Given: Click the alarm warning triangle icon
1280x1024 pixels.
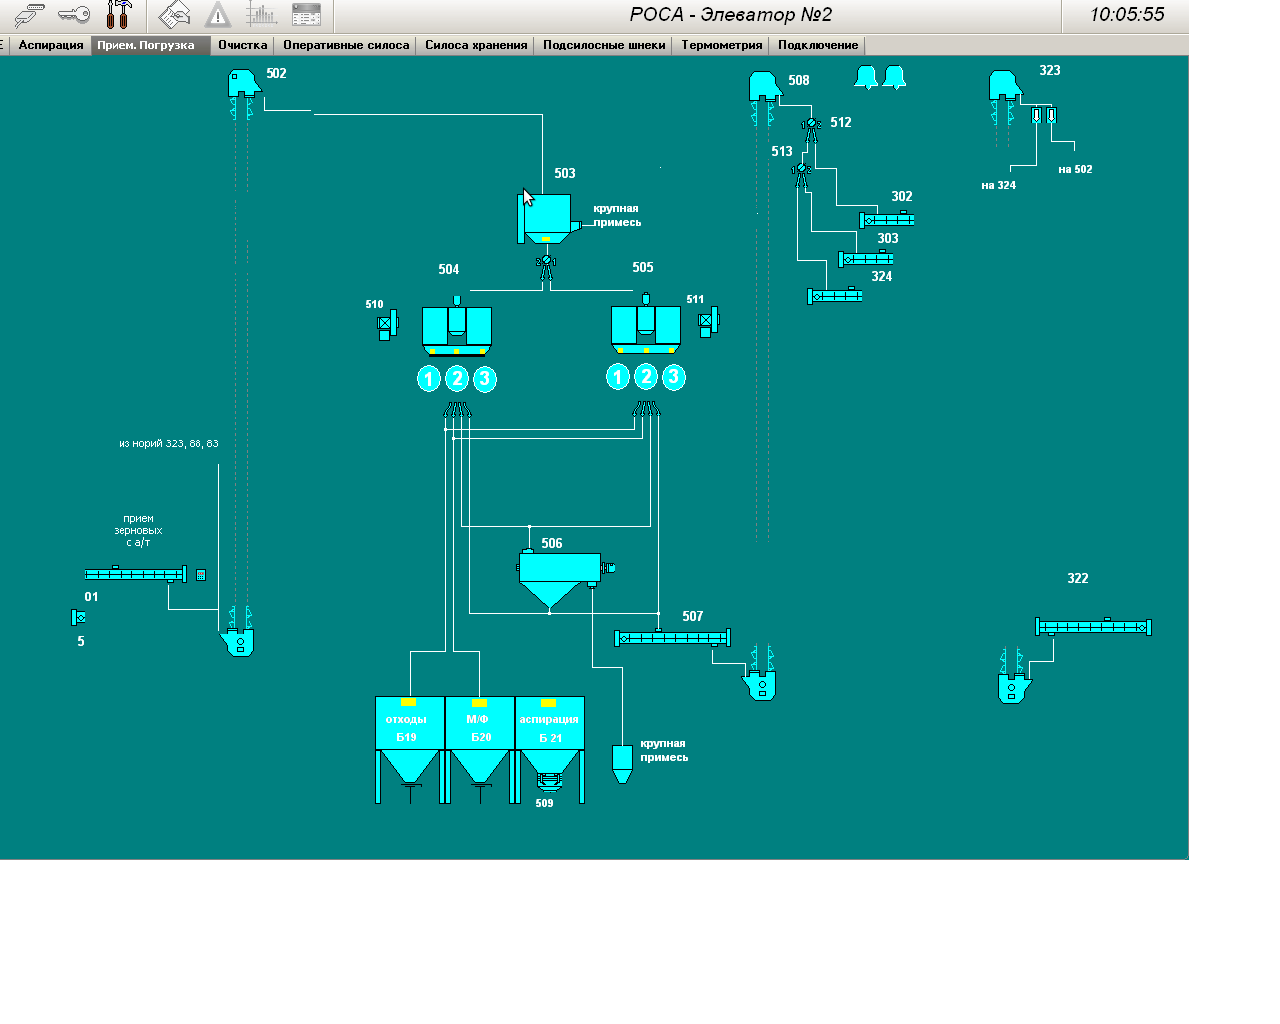Looking at the screenshot, I should pyautogui.click(x=217, y=15).
